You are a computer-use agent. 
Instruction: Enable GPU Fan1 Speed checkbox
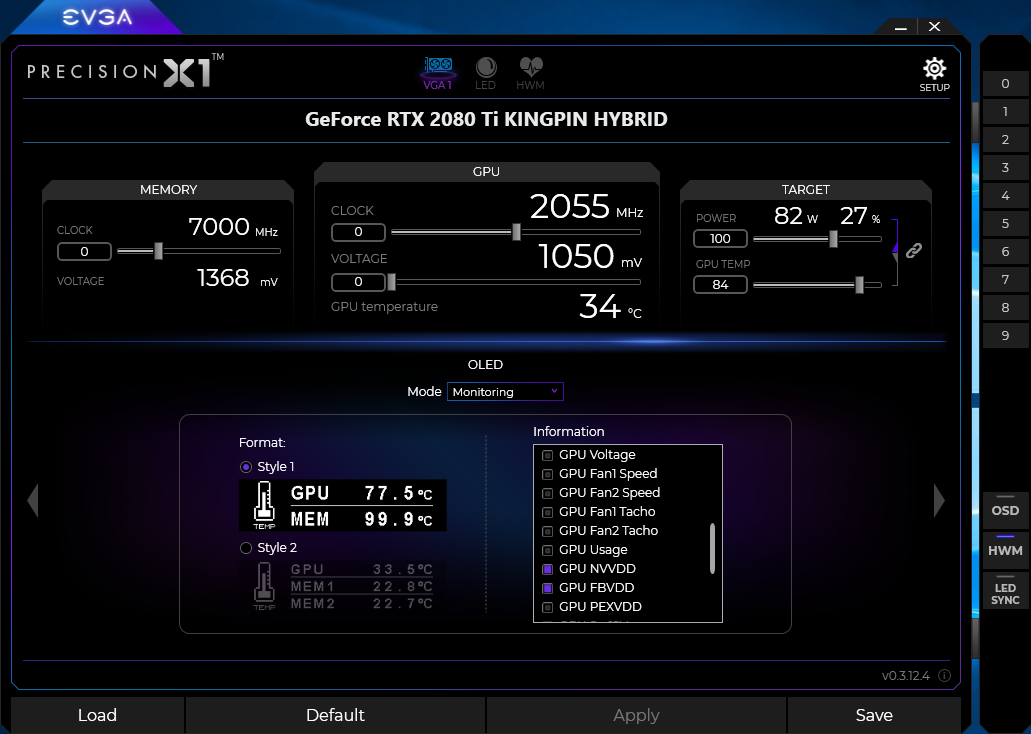pyautogui.click(x=547, y=474)
